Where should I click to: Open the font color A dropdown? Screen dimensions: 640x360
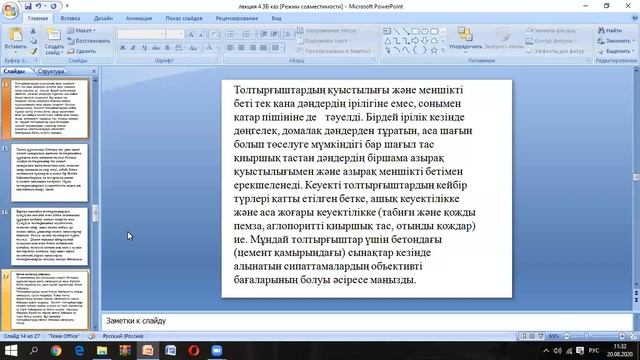(x=211, y=48)
